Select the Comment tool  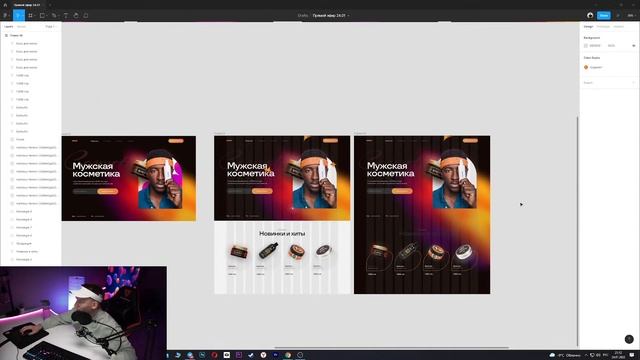click(86, 16)
